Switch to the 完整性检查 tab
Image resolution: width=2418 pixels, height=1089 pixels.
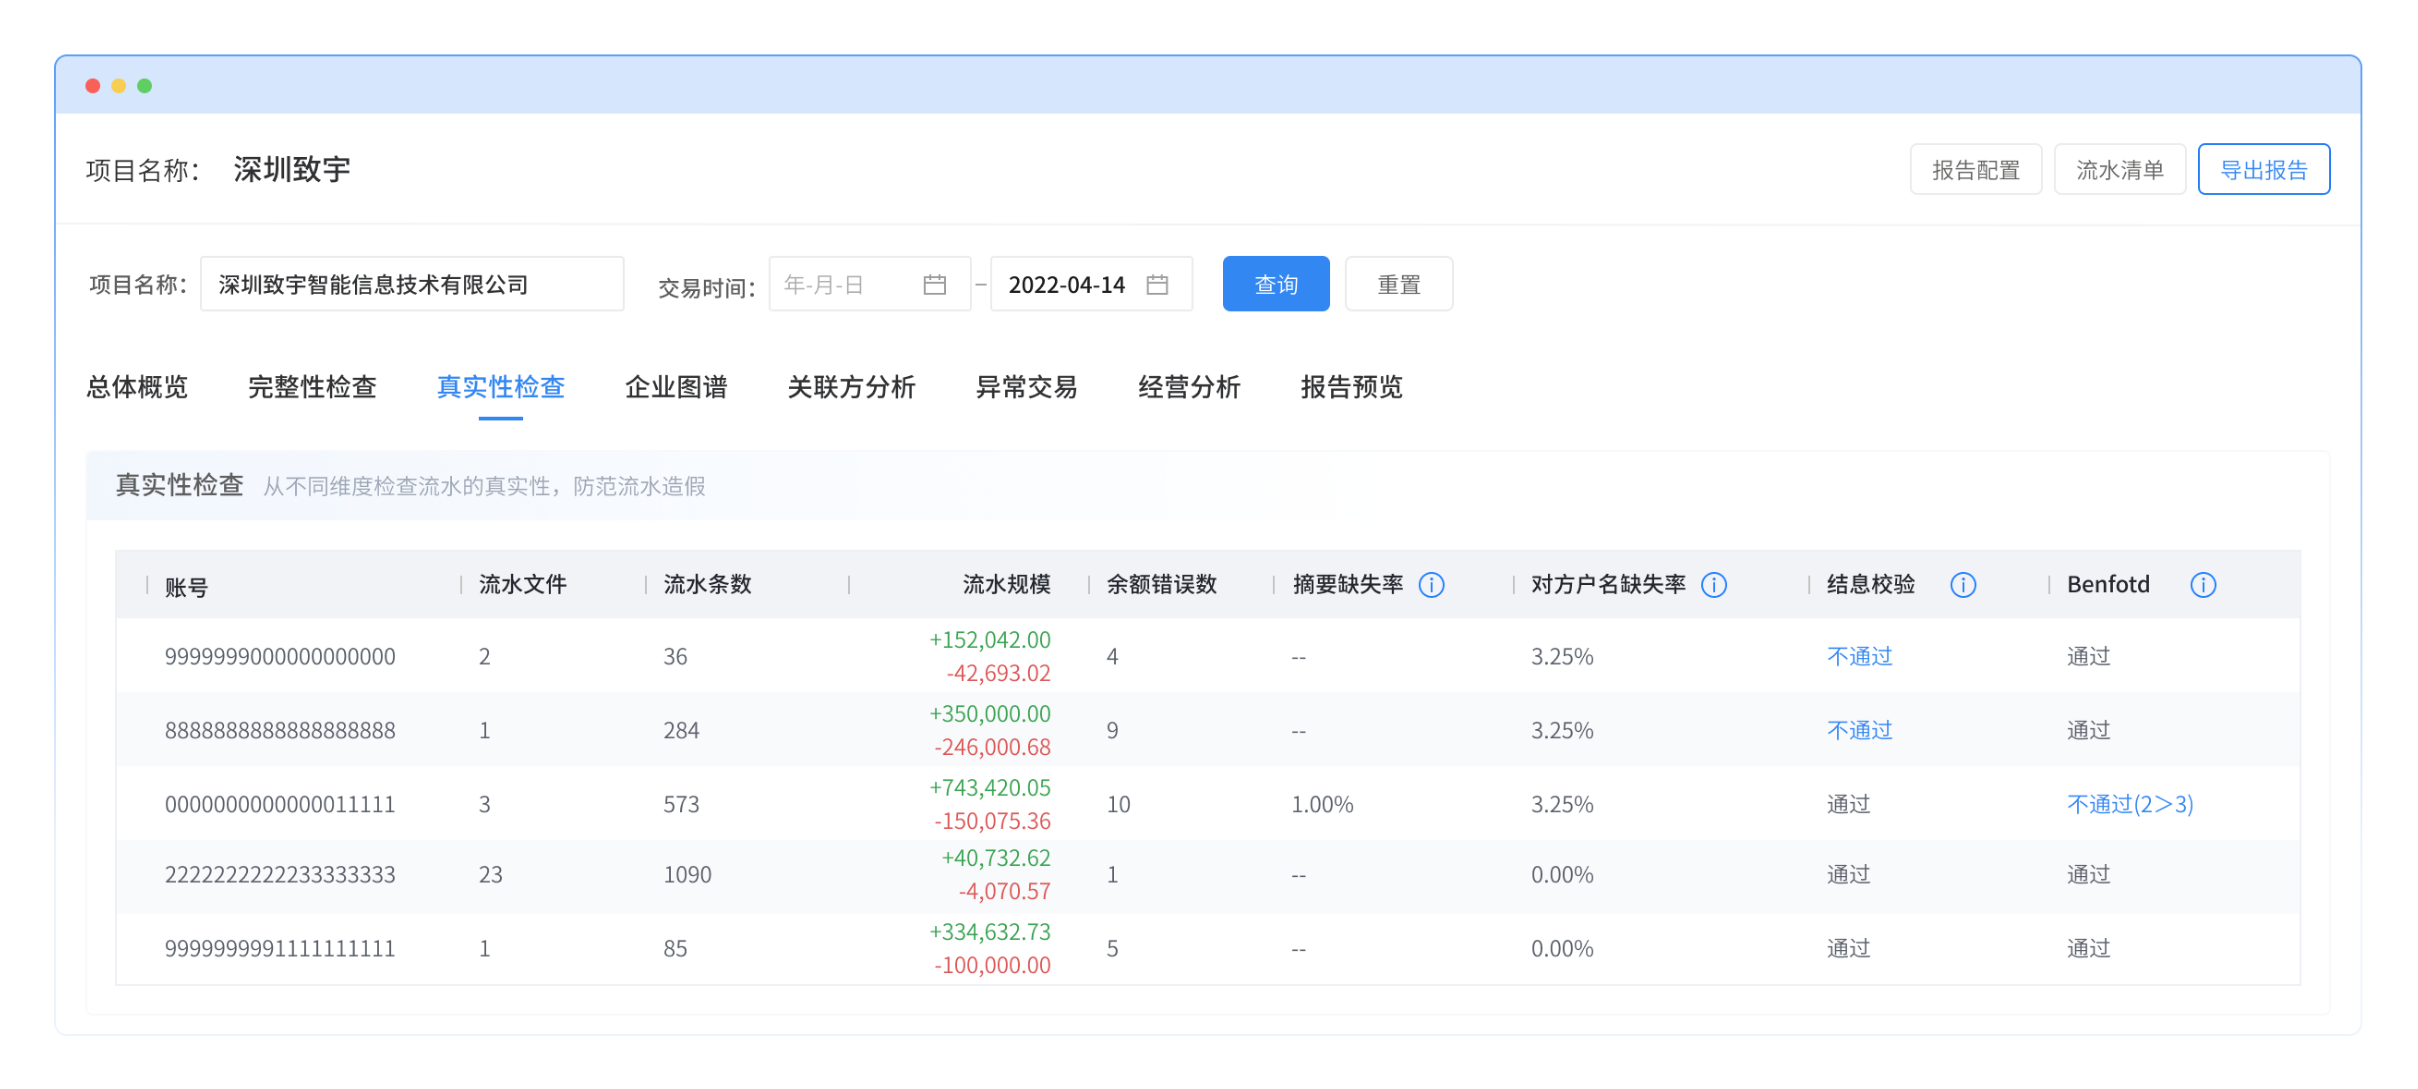tap(312, 387)
